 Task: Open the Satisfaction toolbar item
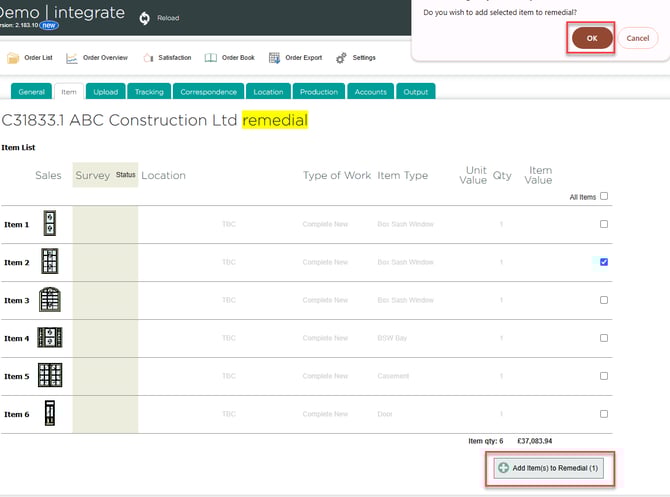(149, 58)
